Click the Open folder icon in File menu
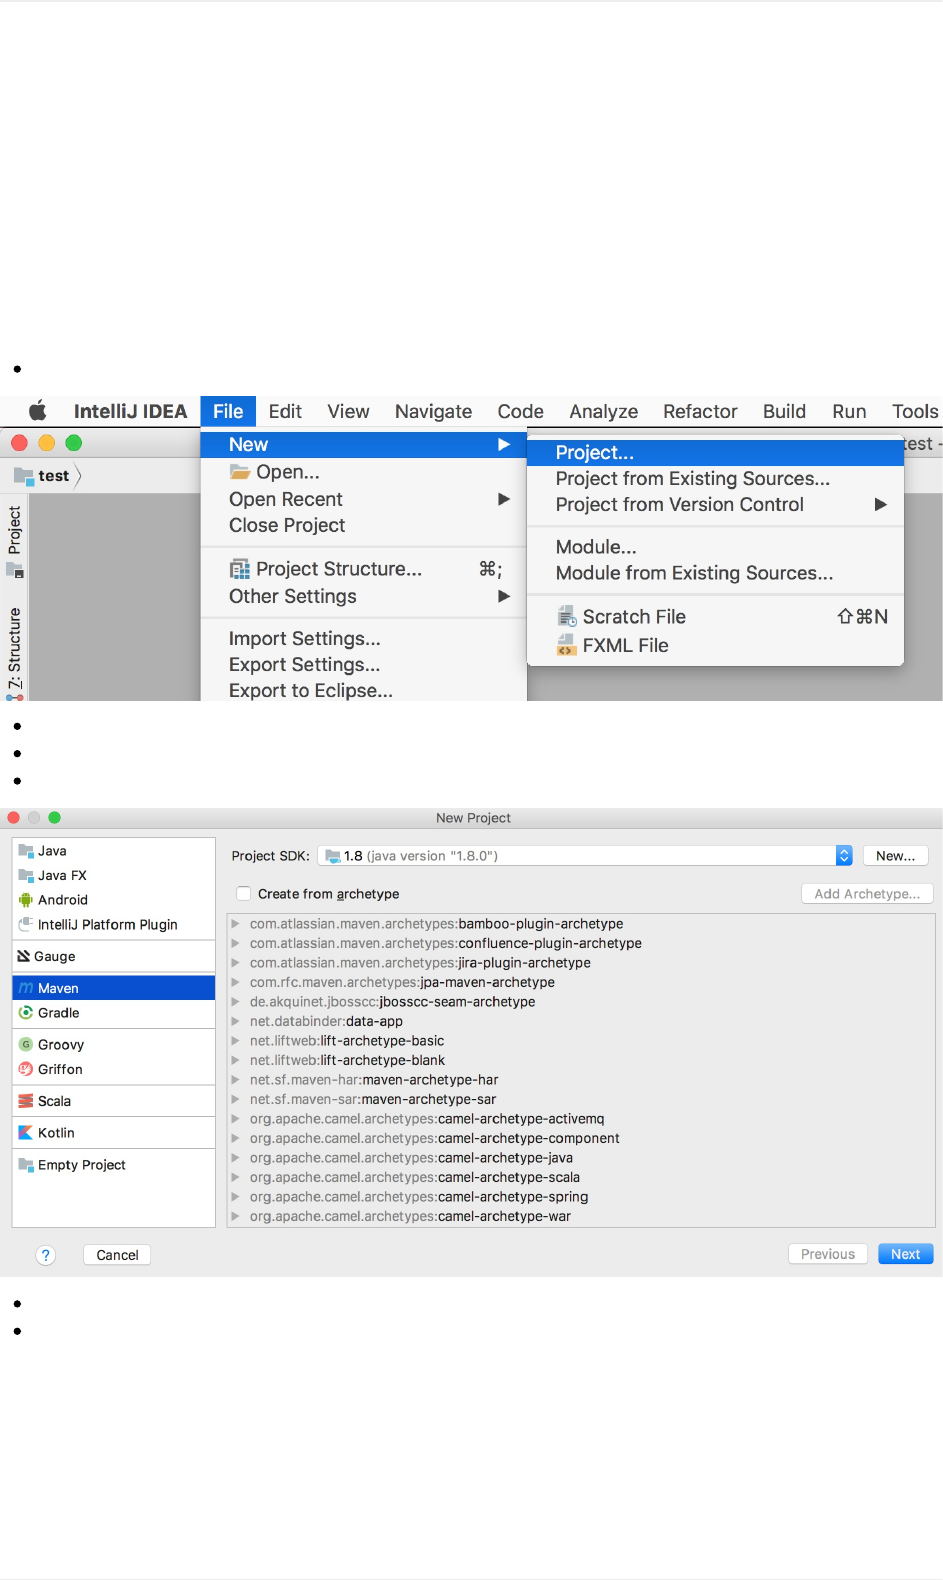The image size is (943, 1580). pos(240,472)
